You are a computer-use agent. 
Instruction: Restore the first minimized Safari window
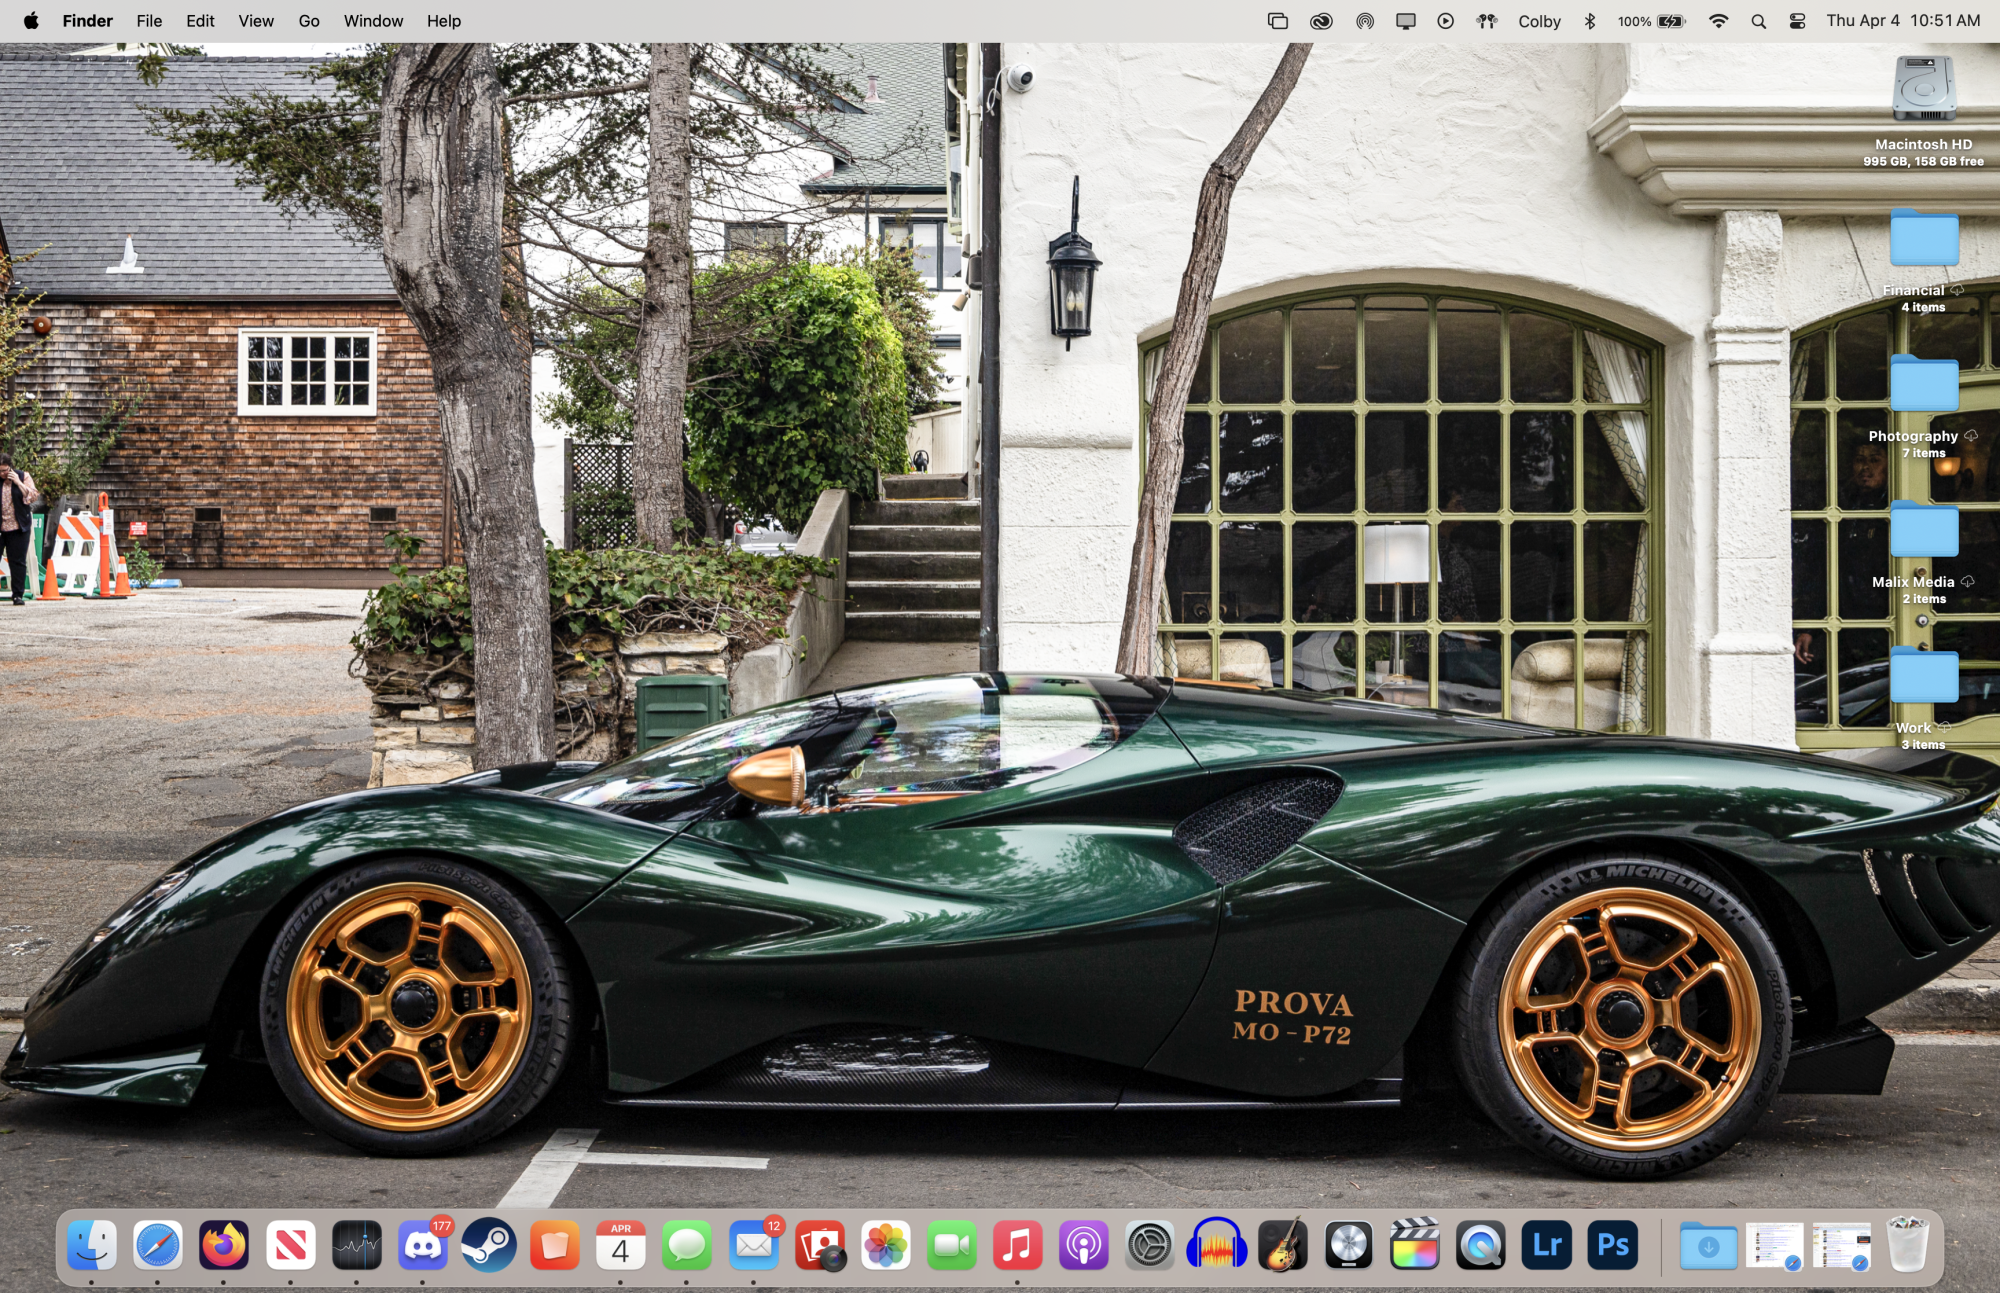pyautogui.click(x=1775, y=1247)
